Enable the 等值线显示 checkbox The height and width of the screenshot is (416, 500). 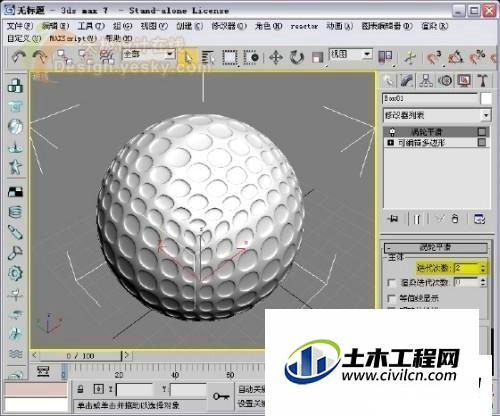(x=392, y=298)
